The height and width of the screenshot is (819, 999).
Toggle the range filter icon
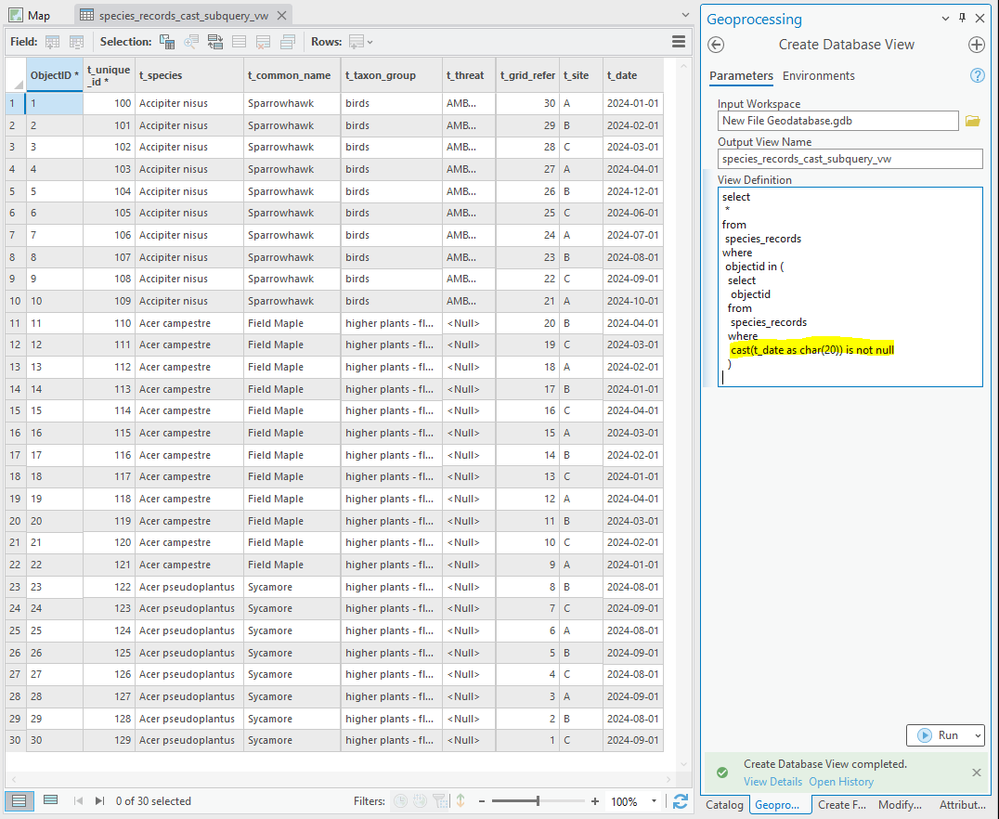[420, 801]
